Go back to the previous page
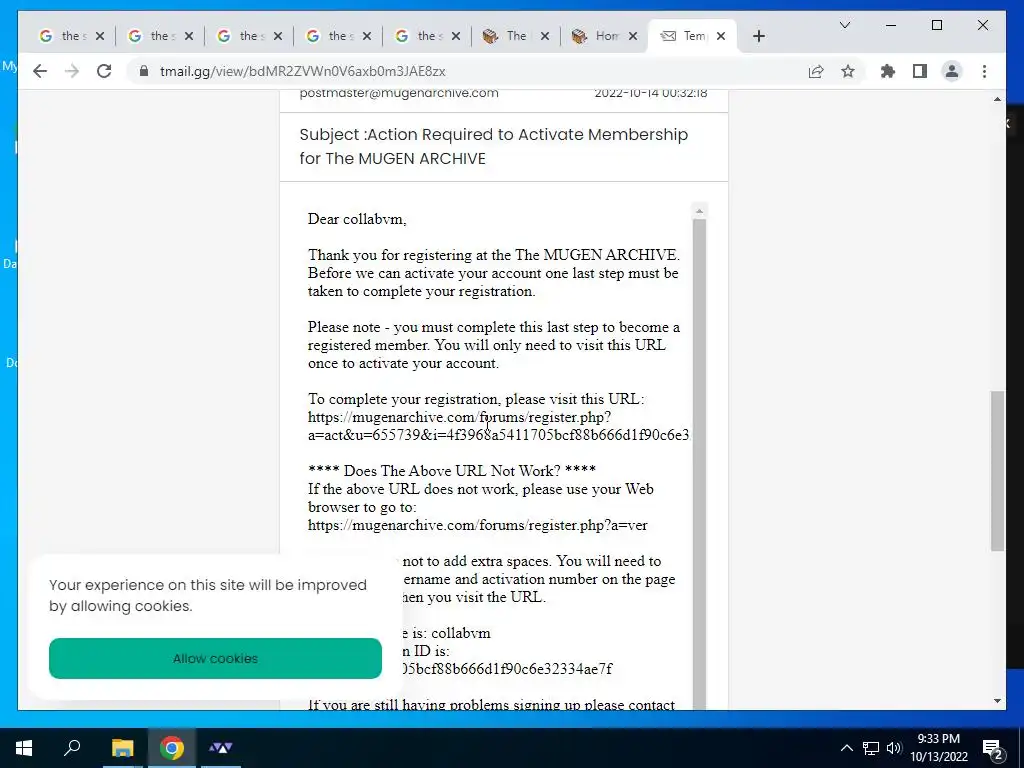Image resolution: width=1024 pixels, height=768 pixels. 40,71
